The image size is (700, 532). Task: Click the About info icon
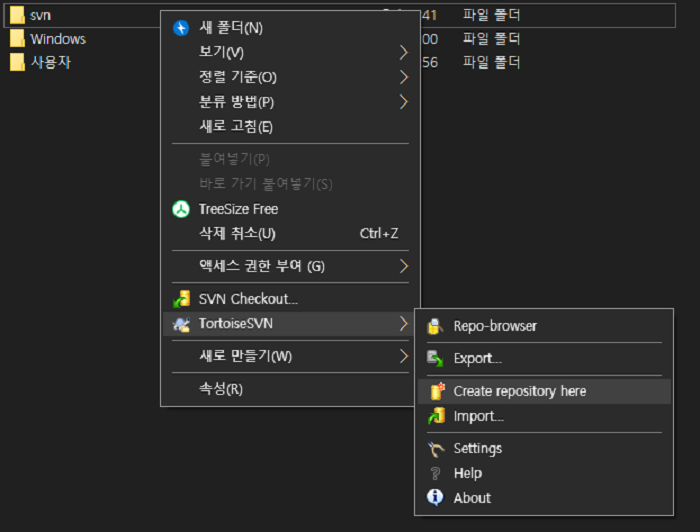coord(435,498)
